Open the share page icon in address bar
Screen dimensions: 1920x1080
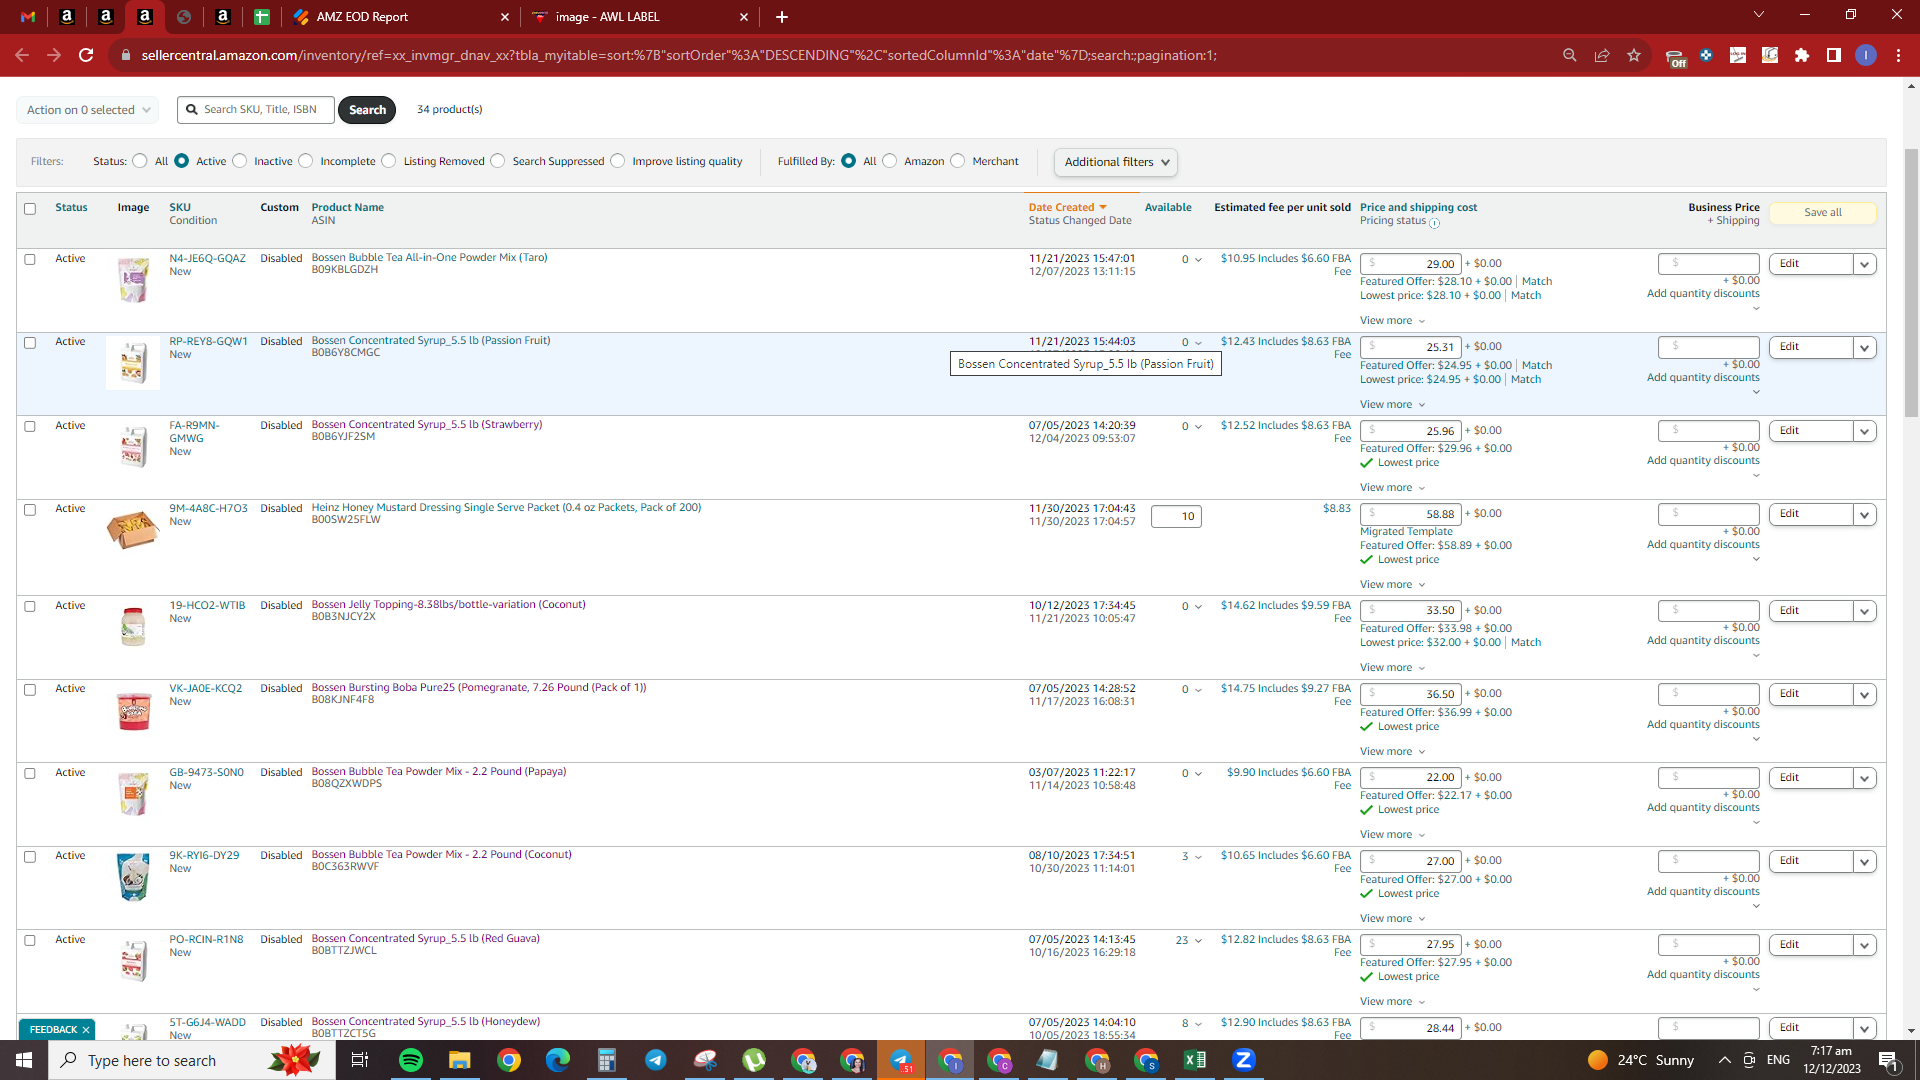point(1602,55)
